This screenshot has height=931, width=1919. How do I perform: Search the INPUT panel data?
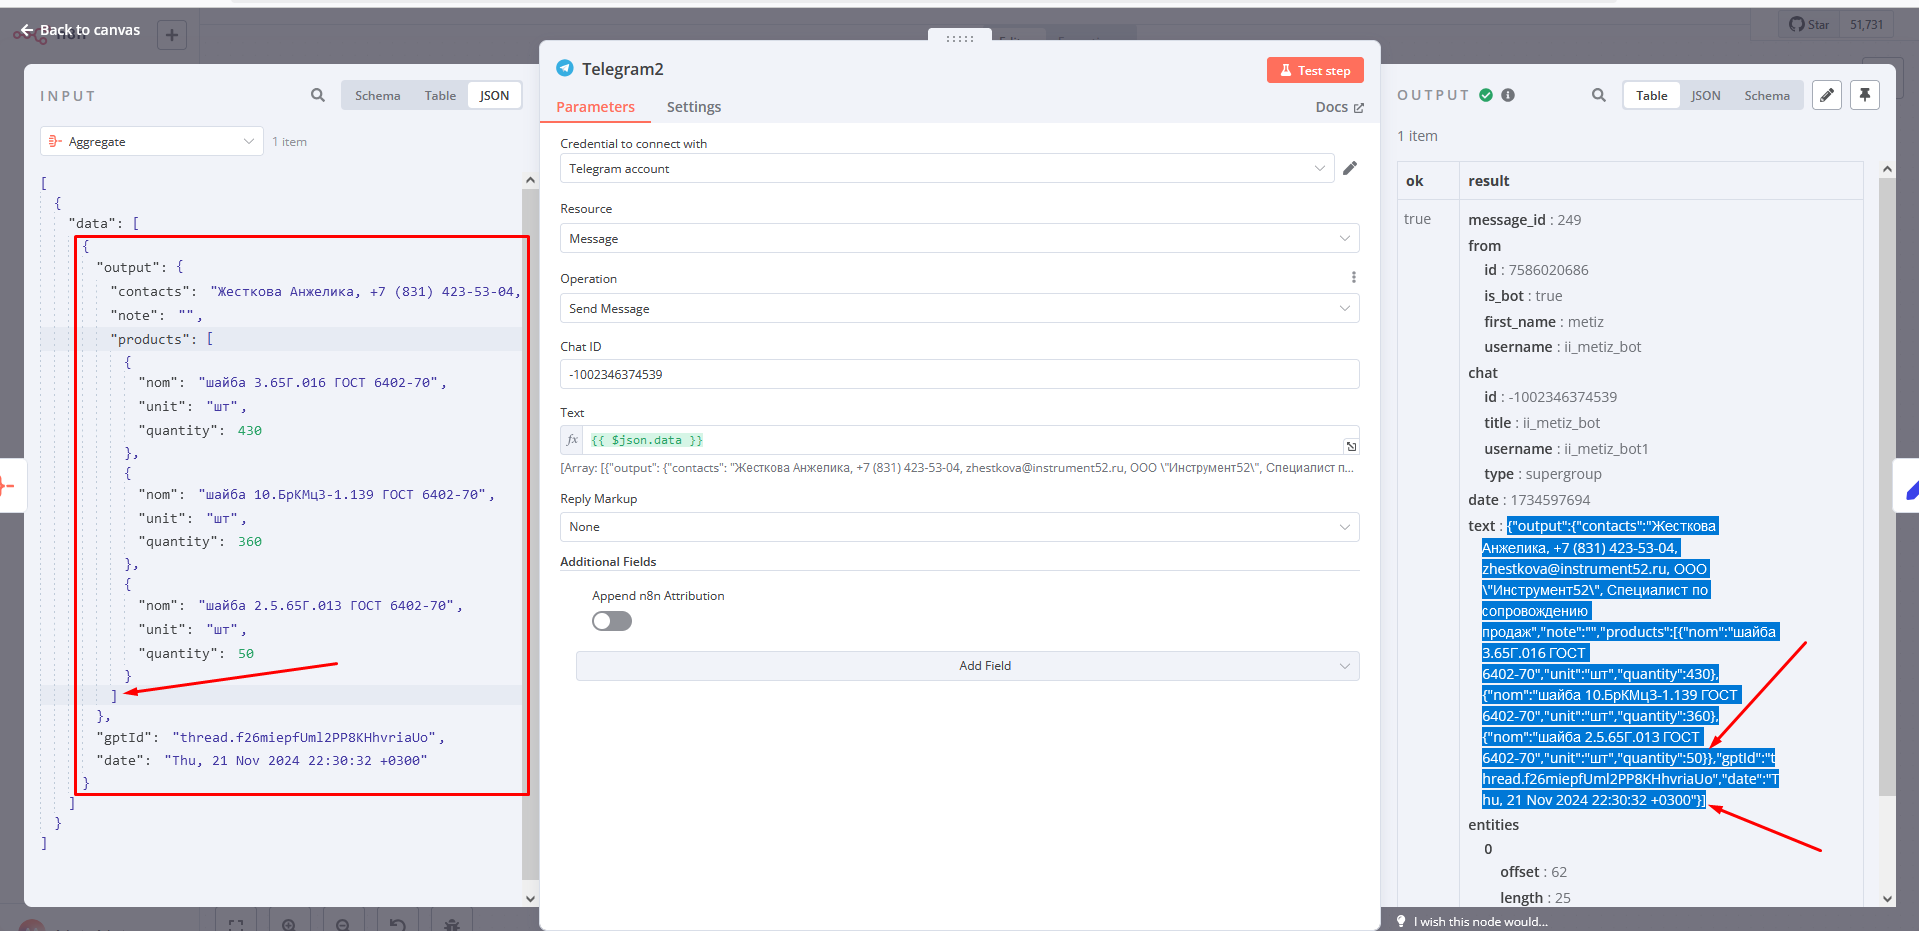click(318, 95)
